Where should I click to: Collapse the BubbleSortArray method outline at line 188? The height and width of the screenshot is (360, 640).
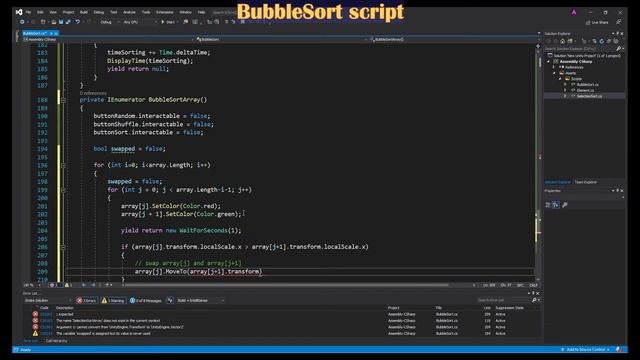pos(63,100)
